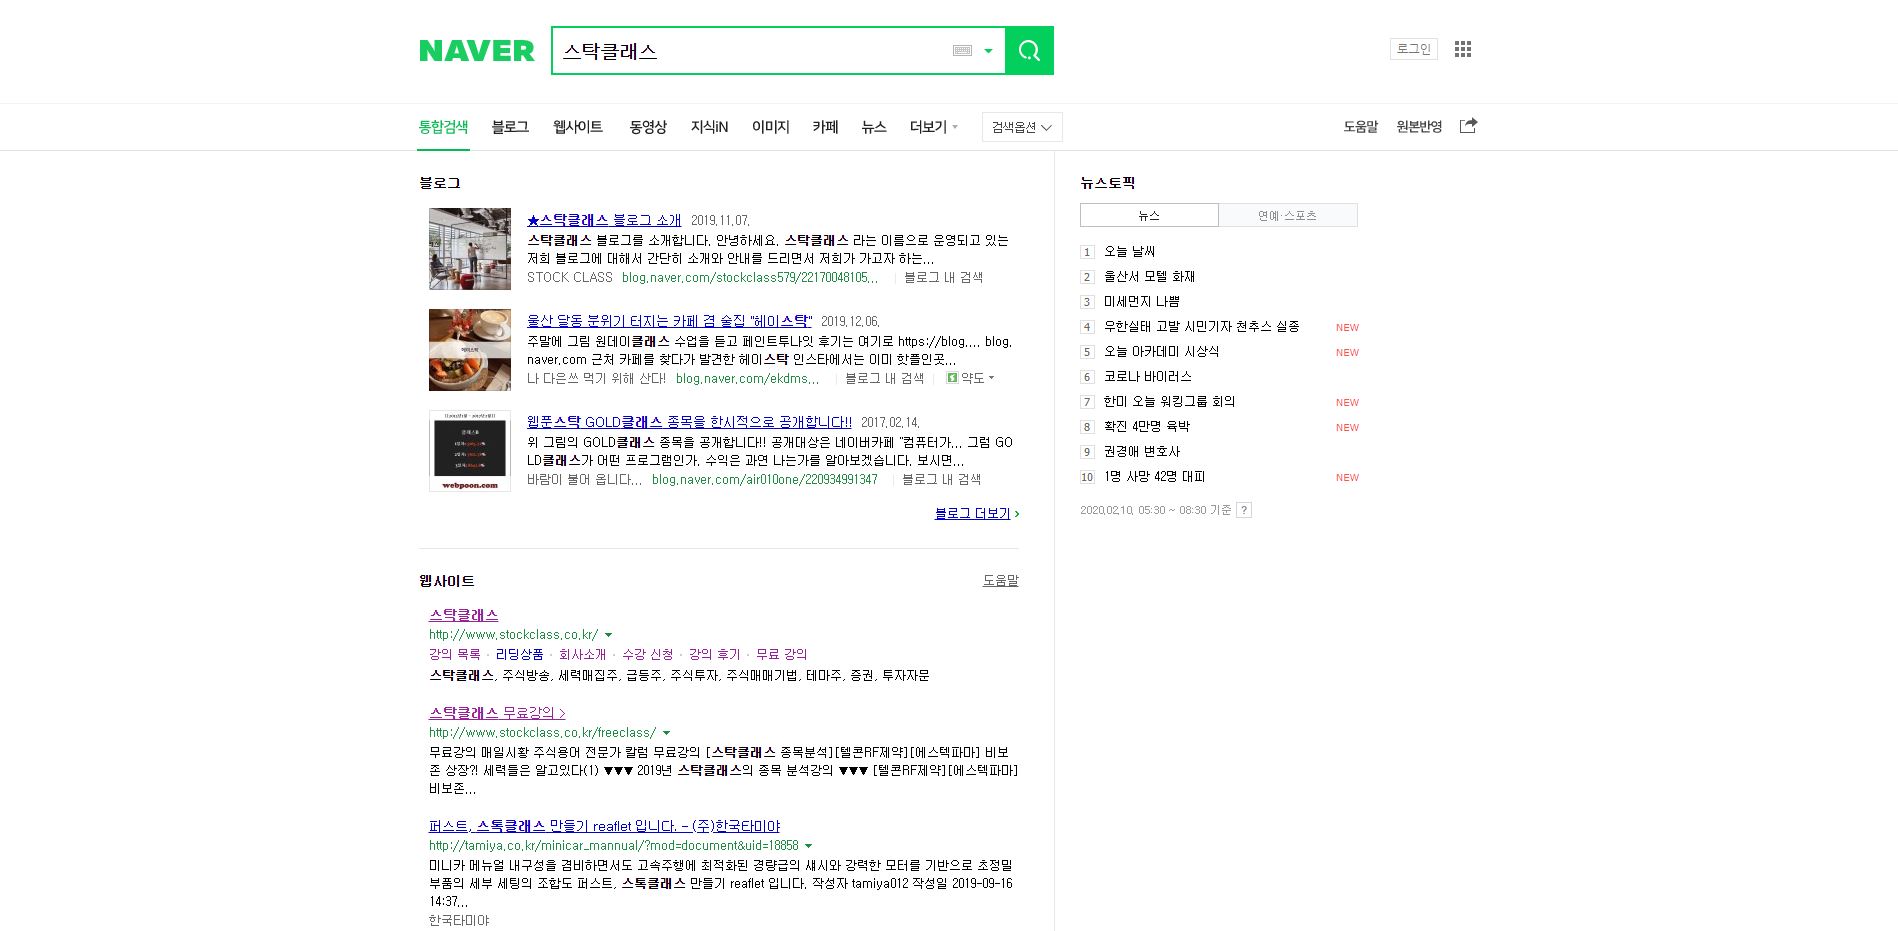1898x931 pixels.
Task: Click the question mark help icon under news topics
Action: (x=1244, y=510)
